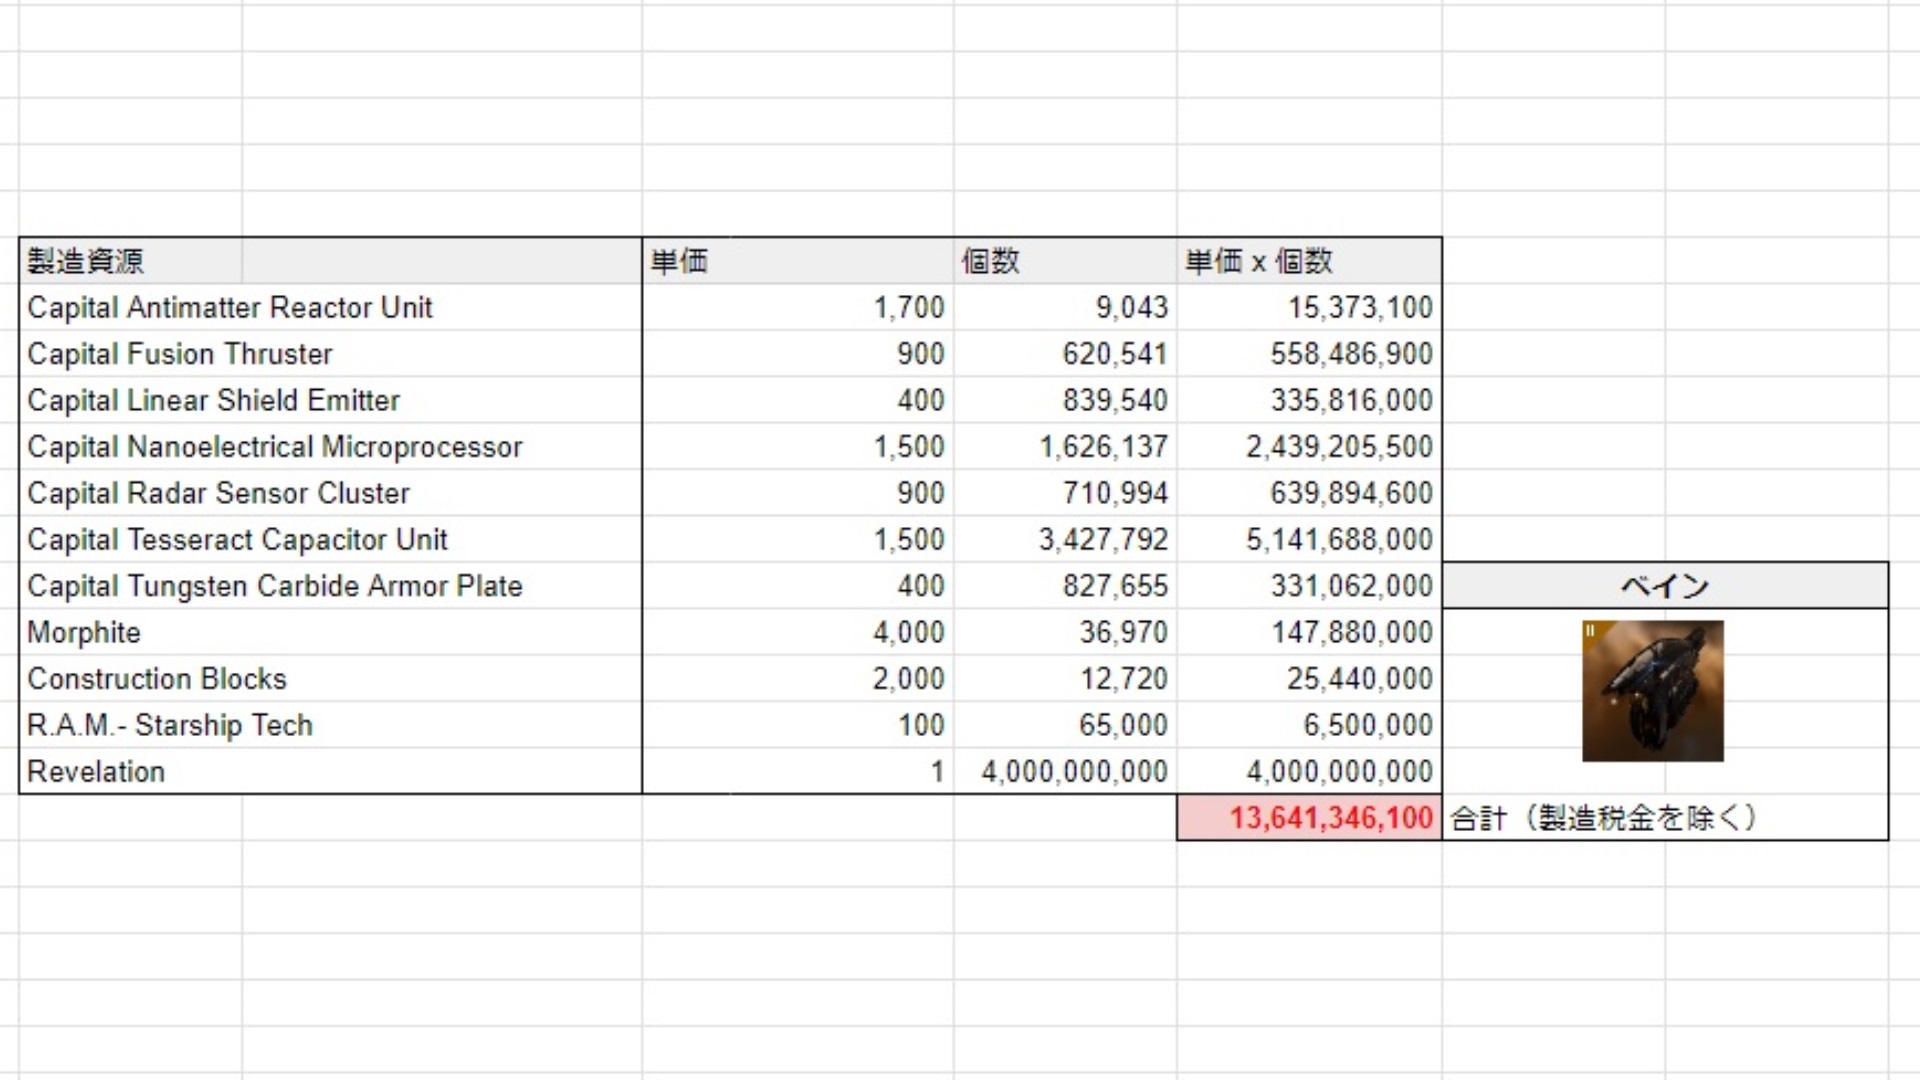Click the ship thumbnail image under ベイン
The image size is (1920, 1080).
pos(1652,691)
